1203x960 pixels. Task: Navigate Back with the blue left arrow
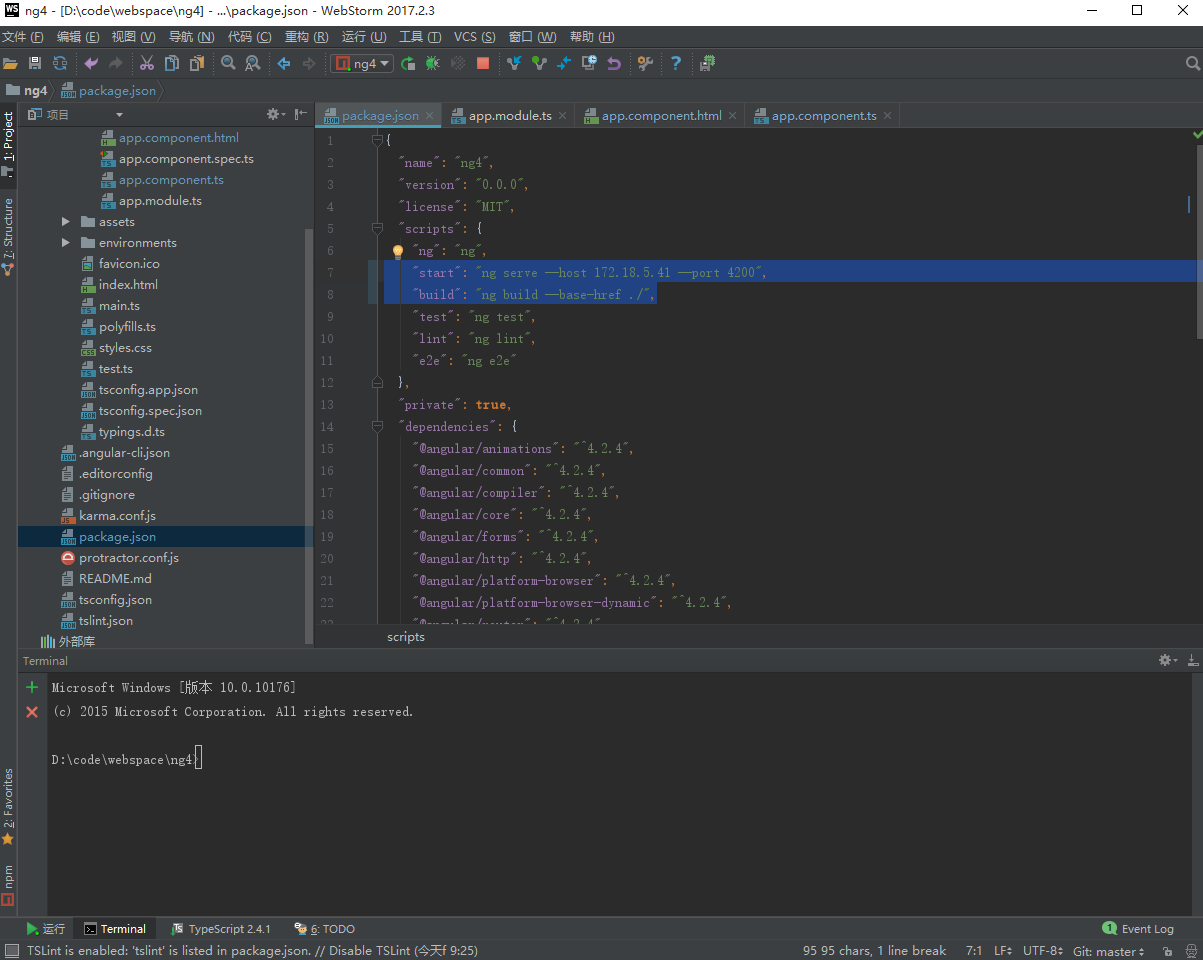[x=284, y=63]
